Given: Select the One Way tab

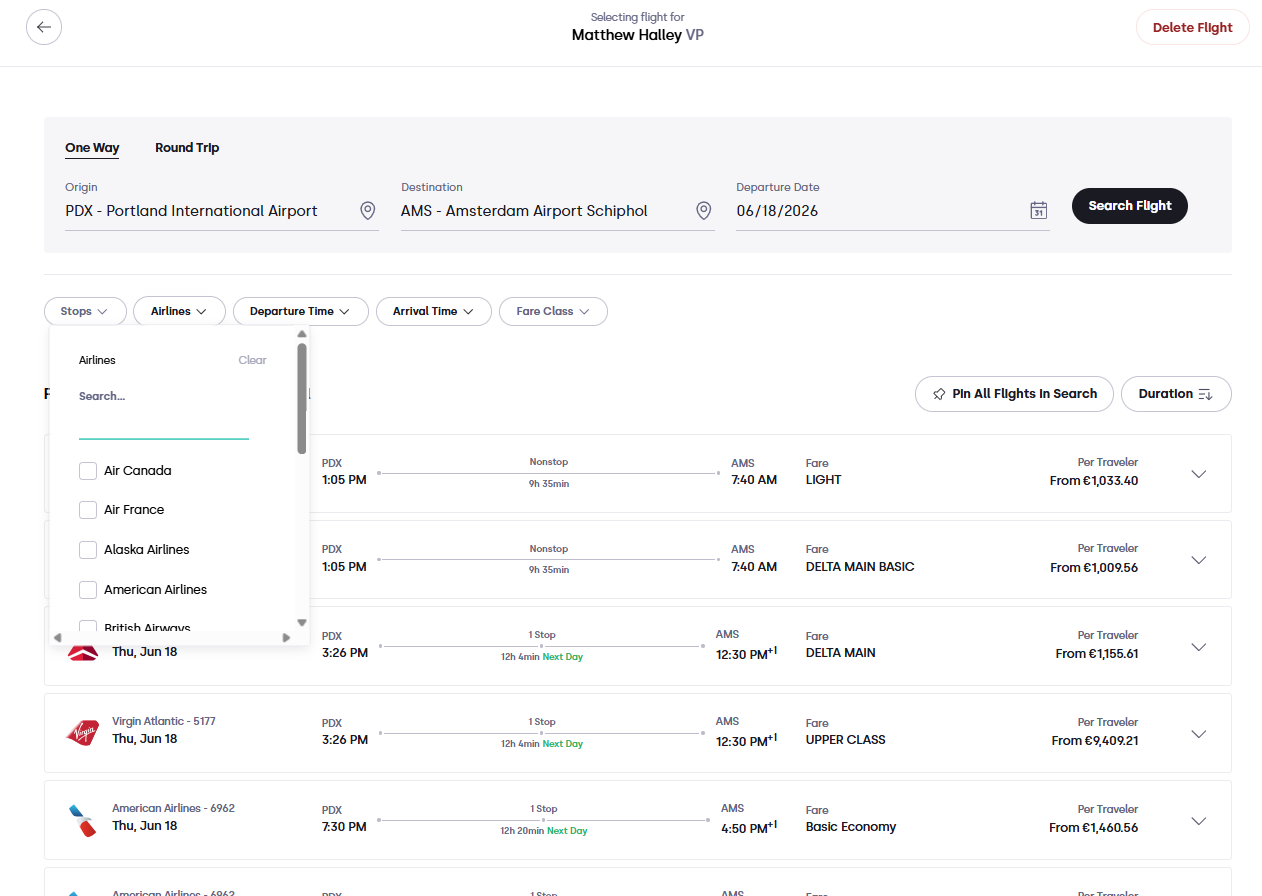Looking at the screenshot, I should tap(92, 148).
